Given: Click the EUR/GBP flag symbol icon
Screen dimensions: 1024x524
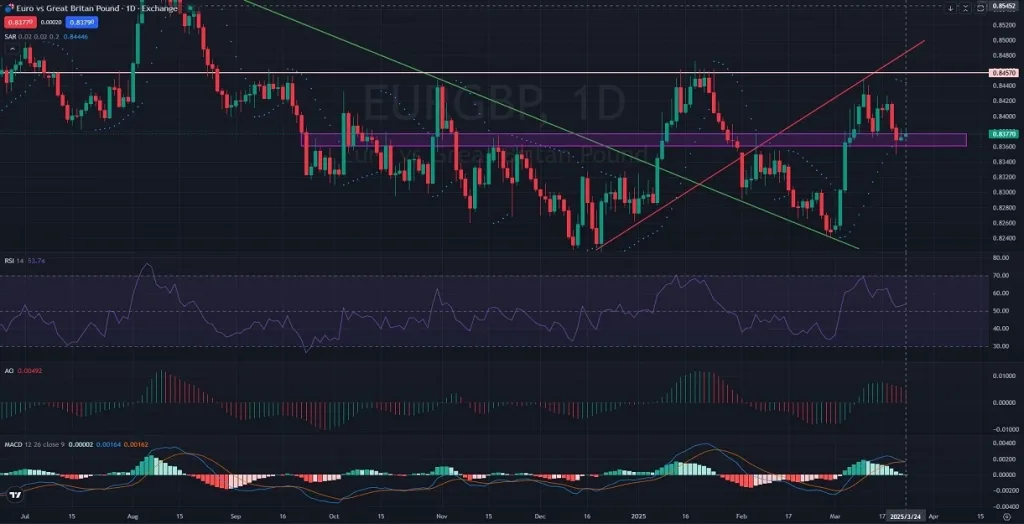Looking at the screenshot, I should click(x=8, y=8).
